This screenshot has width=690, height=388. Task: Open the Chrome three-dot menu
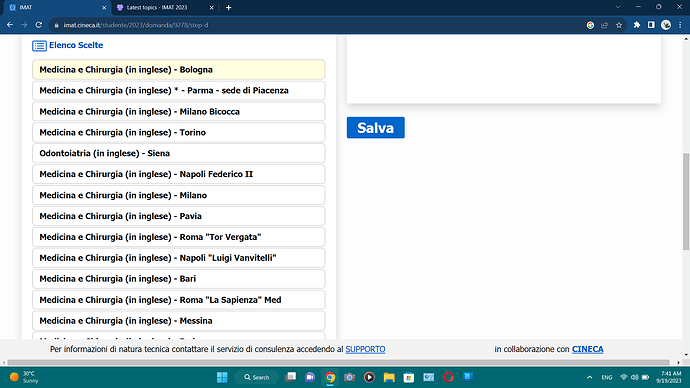[680, 25]
